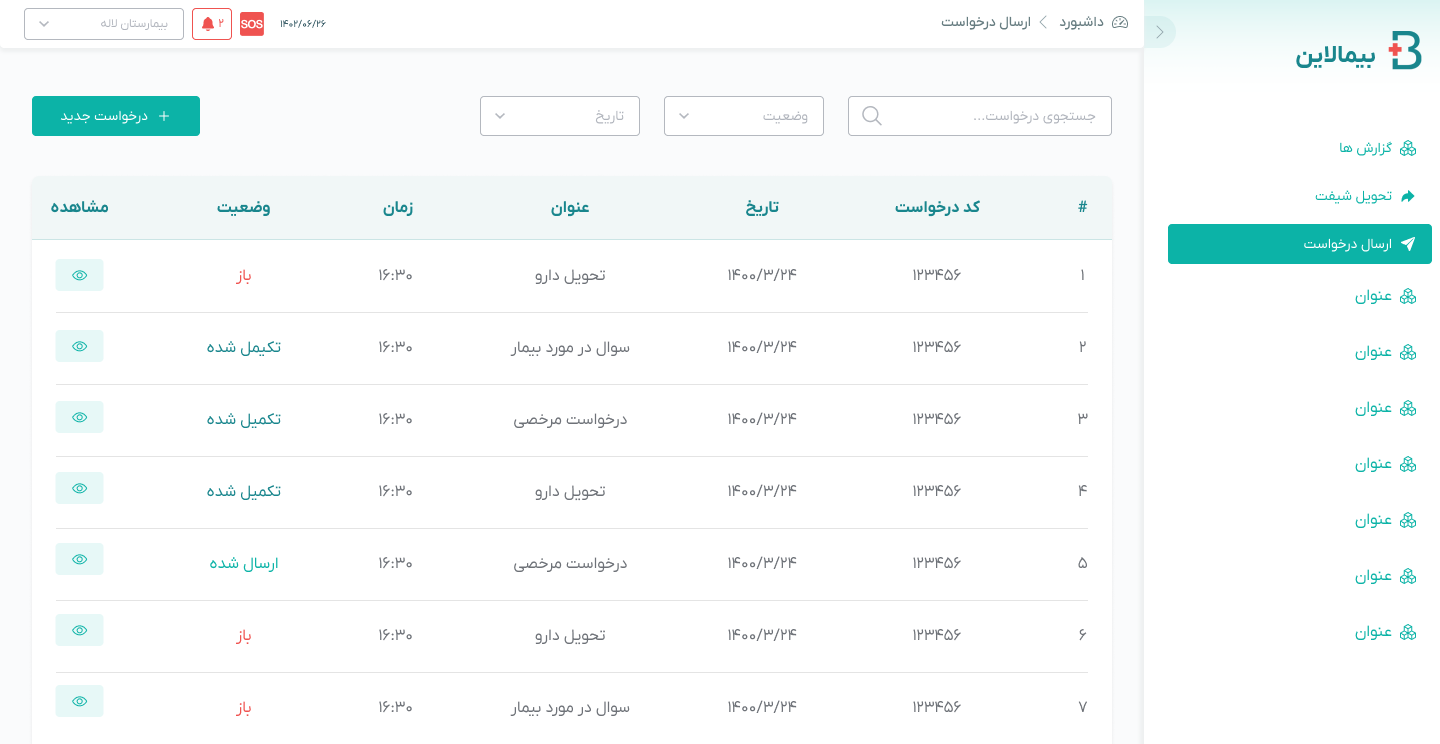Select تحویل دارو title in row ۶
This screenshot has height=744, width=1440.
pyautogui.click(x=570, y=635)
